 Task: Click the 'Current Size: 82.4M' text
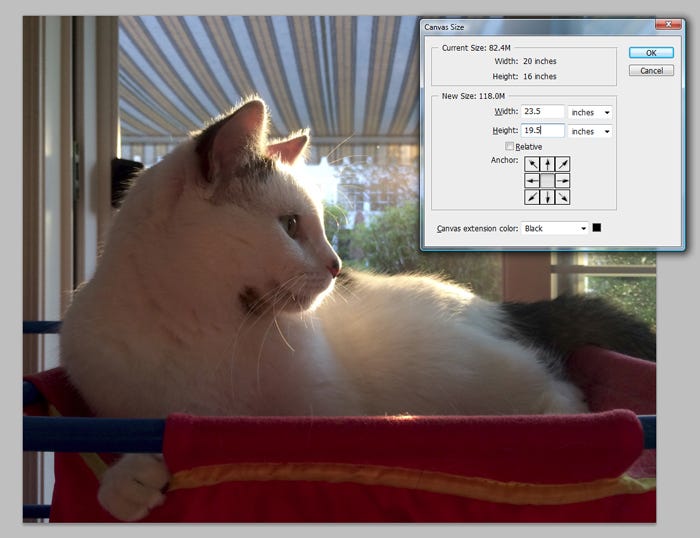click(476, 48)
